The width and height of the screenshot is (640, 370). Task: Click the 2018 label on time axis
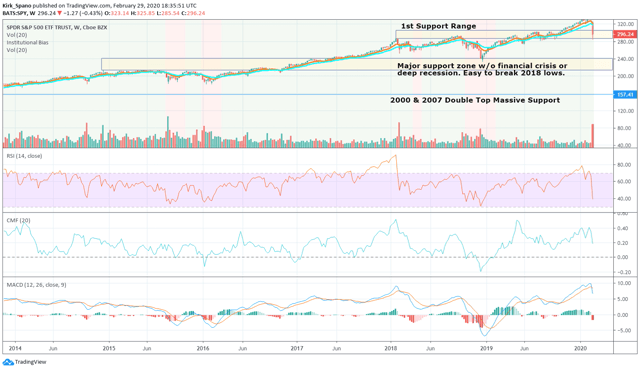click(391, 348)
